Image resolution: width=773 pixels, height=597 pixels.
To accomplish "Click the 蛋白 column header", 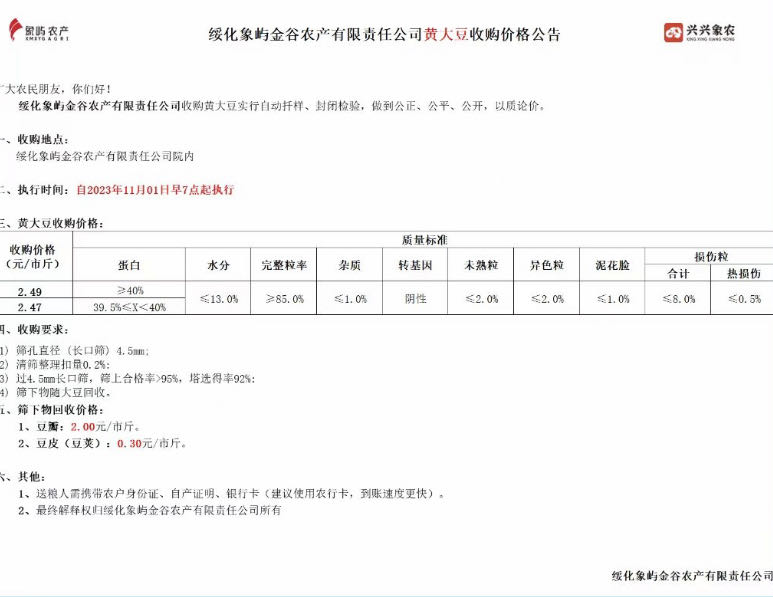I will click(x=129, y=265).
